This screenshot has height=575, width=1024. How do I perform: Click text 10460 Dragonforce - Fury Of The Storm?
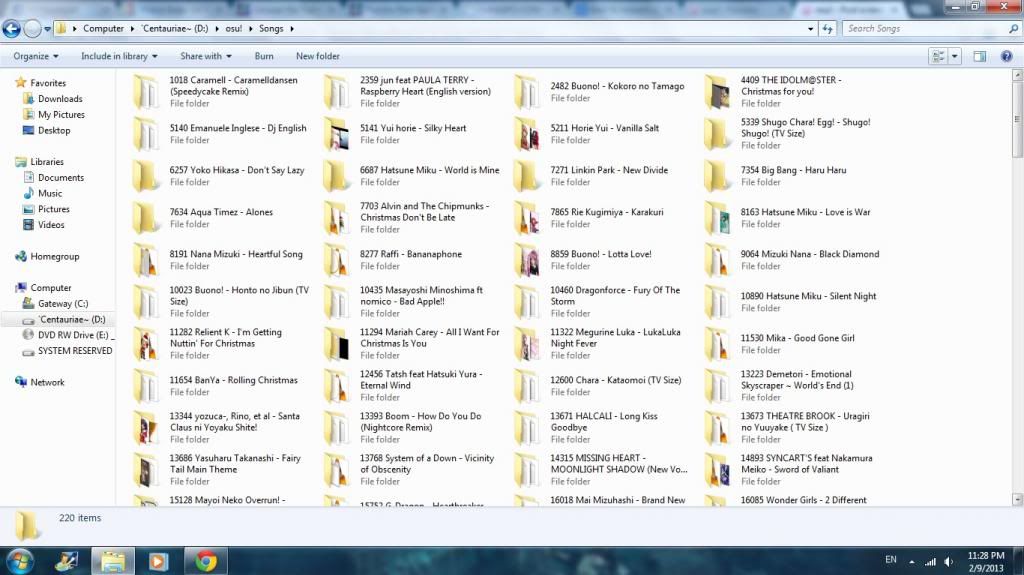click(615, 295)
